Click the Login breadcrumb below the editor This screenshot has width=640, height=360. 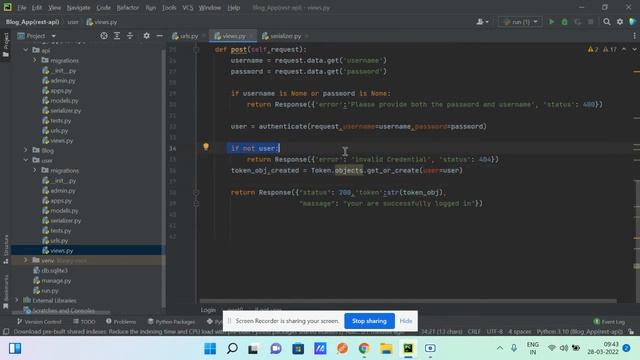click(x=208, y=310)
